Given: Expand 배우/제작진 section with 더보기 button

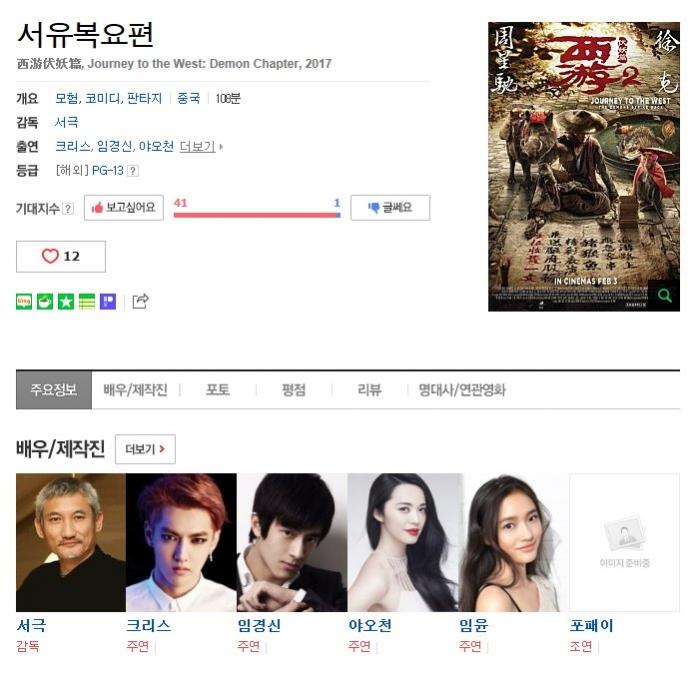Looking at the screenshot, I should pos(145,449).
